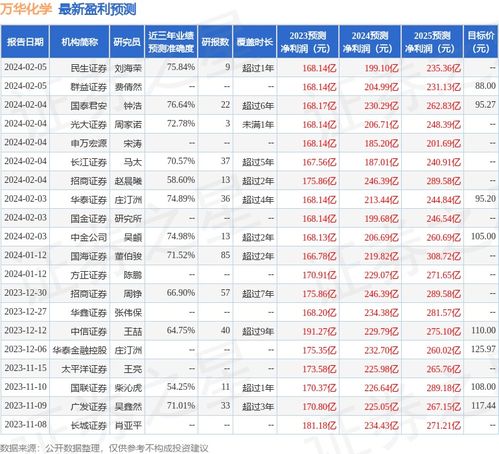Image resolution: width=499 pixels, height=454 pixels.
Task: Click target price 95.27
Action: point(485,105)
